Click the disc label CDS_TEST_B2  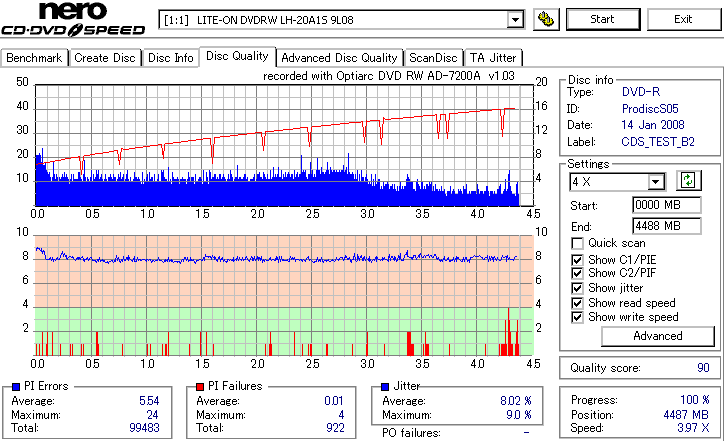[x=658, y=142]
